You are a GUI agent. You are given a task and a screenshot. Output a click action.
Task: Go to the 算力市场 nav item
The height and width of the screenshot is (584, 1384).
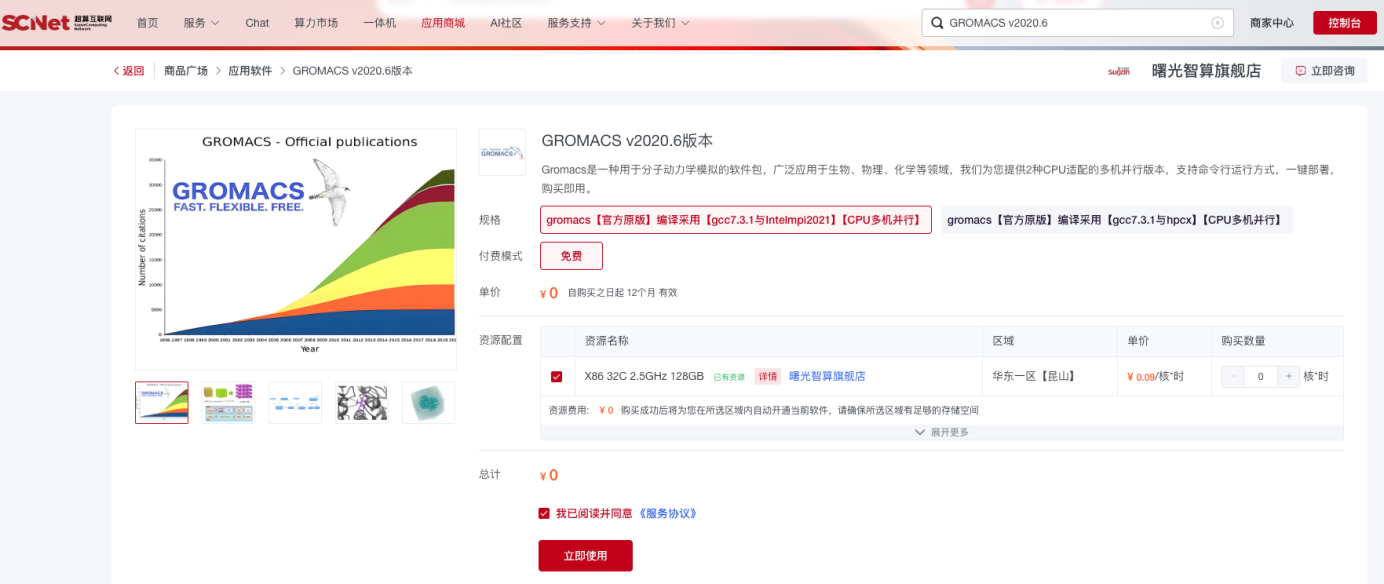316,23
